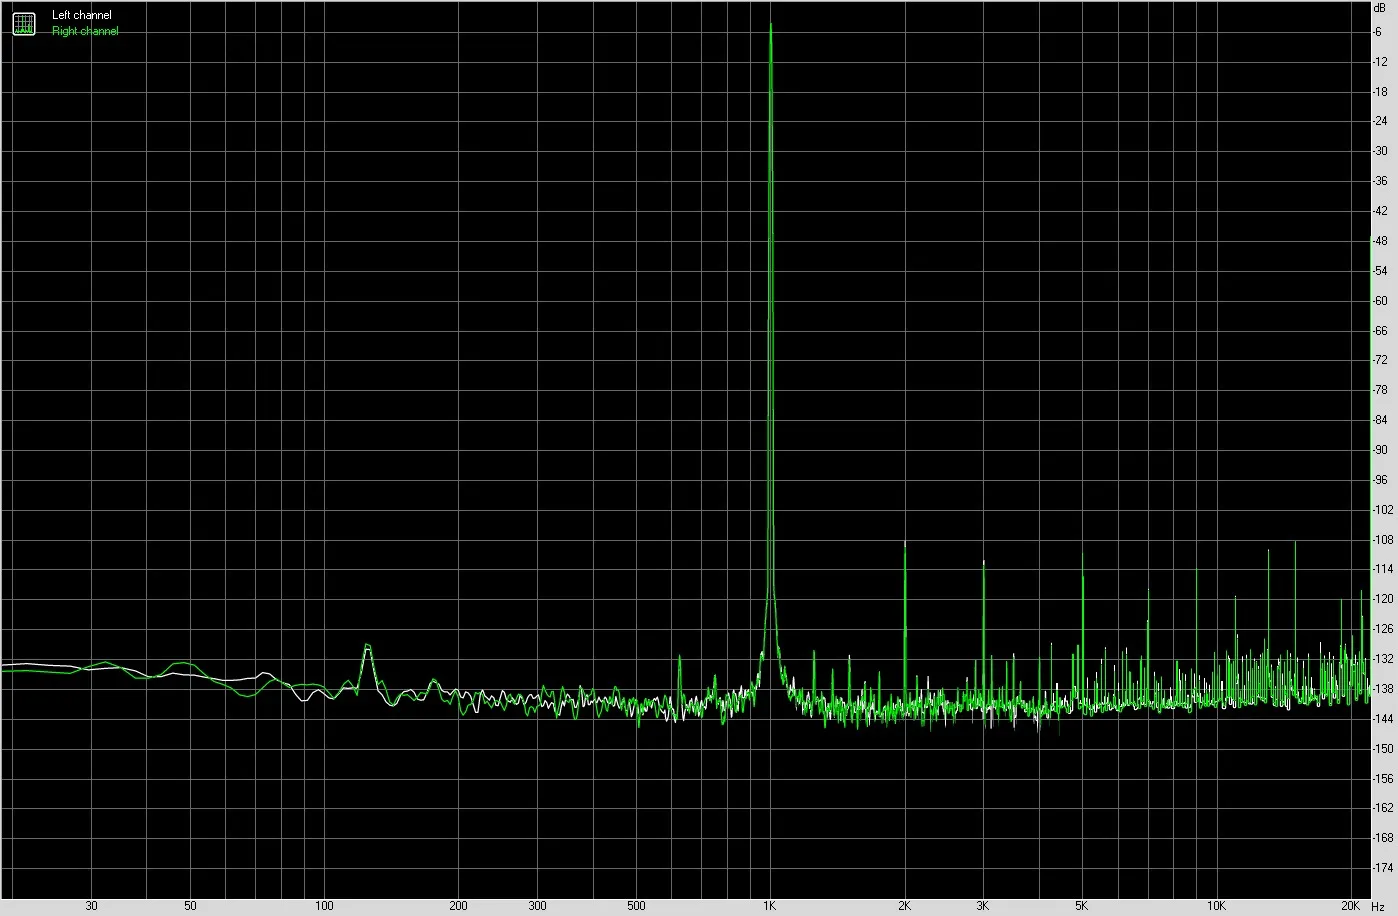Viewport: 1398px width, 916px height.
Task: Click the 20K frequency label
Action: (x=1350, y=906)
